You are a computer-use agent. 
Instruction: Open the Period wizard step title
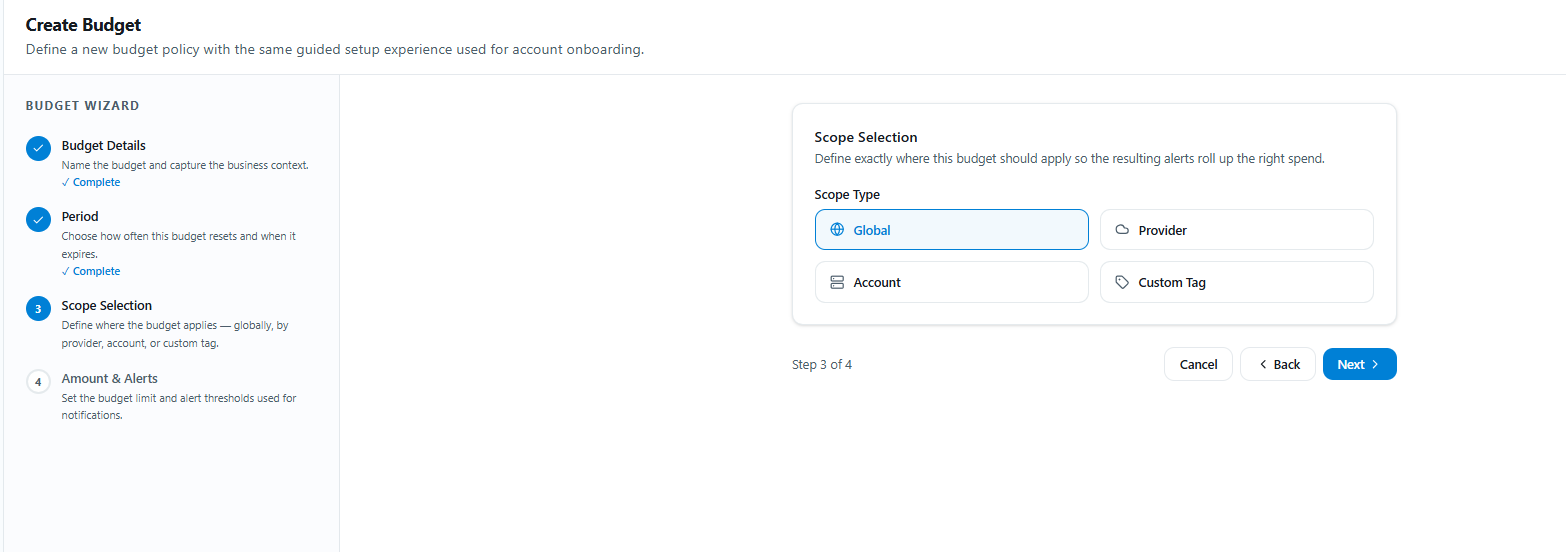point(80,216)
